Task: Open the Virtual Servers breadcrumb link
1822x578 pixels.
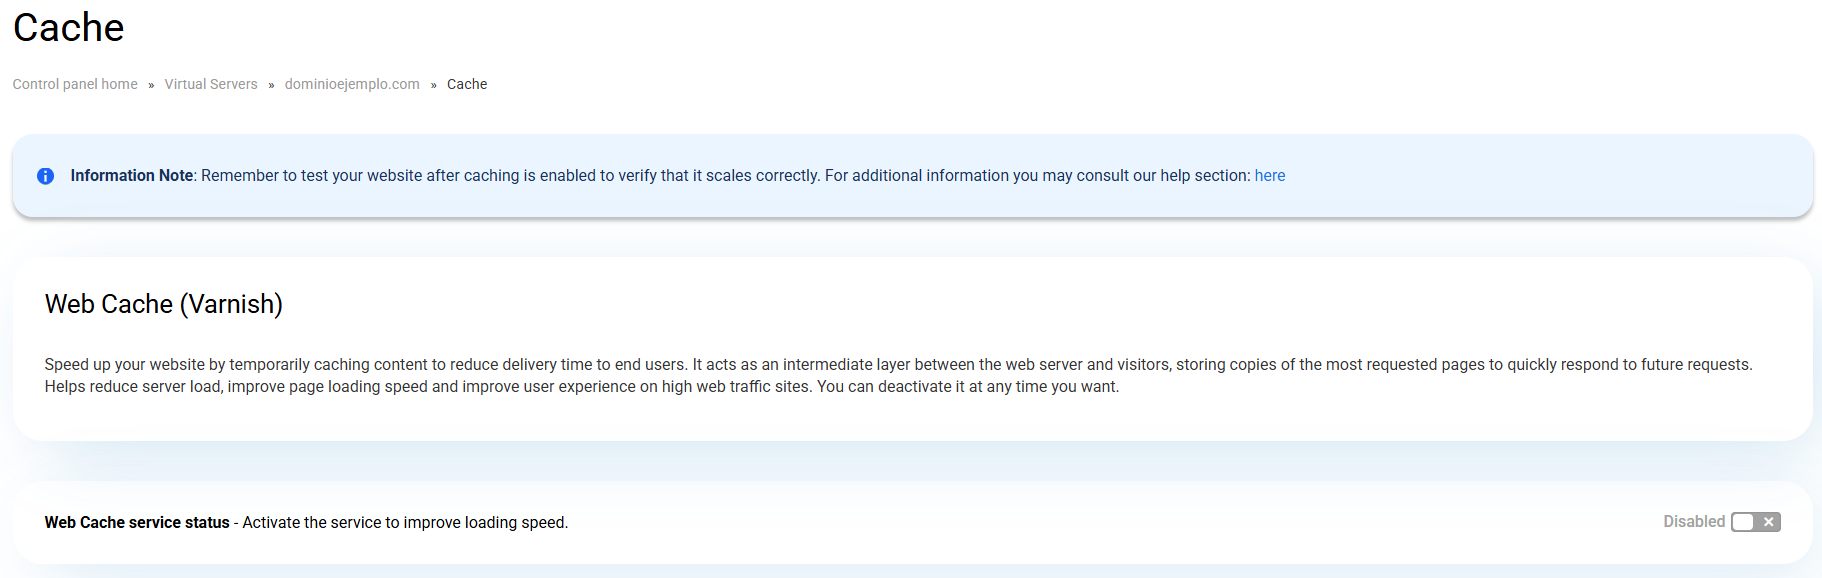Action: click(211, 84)
